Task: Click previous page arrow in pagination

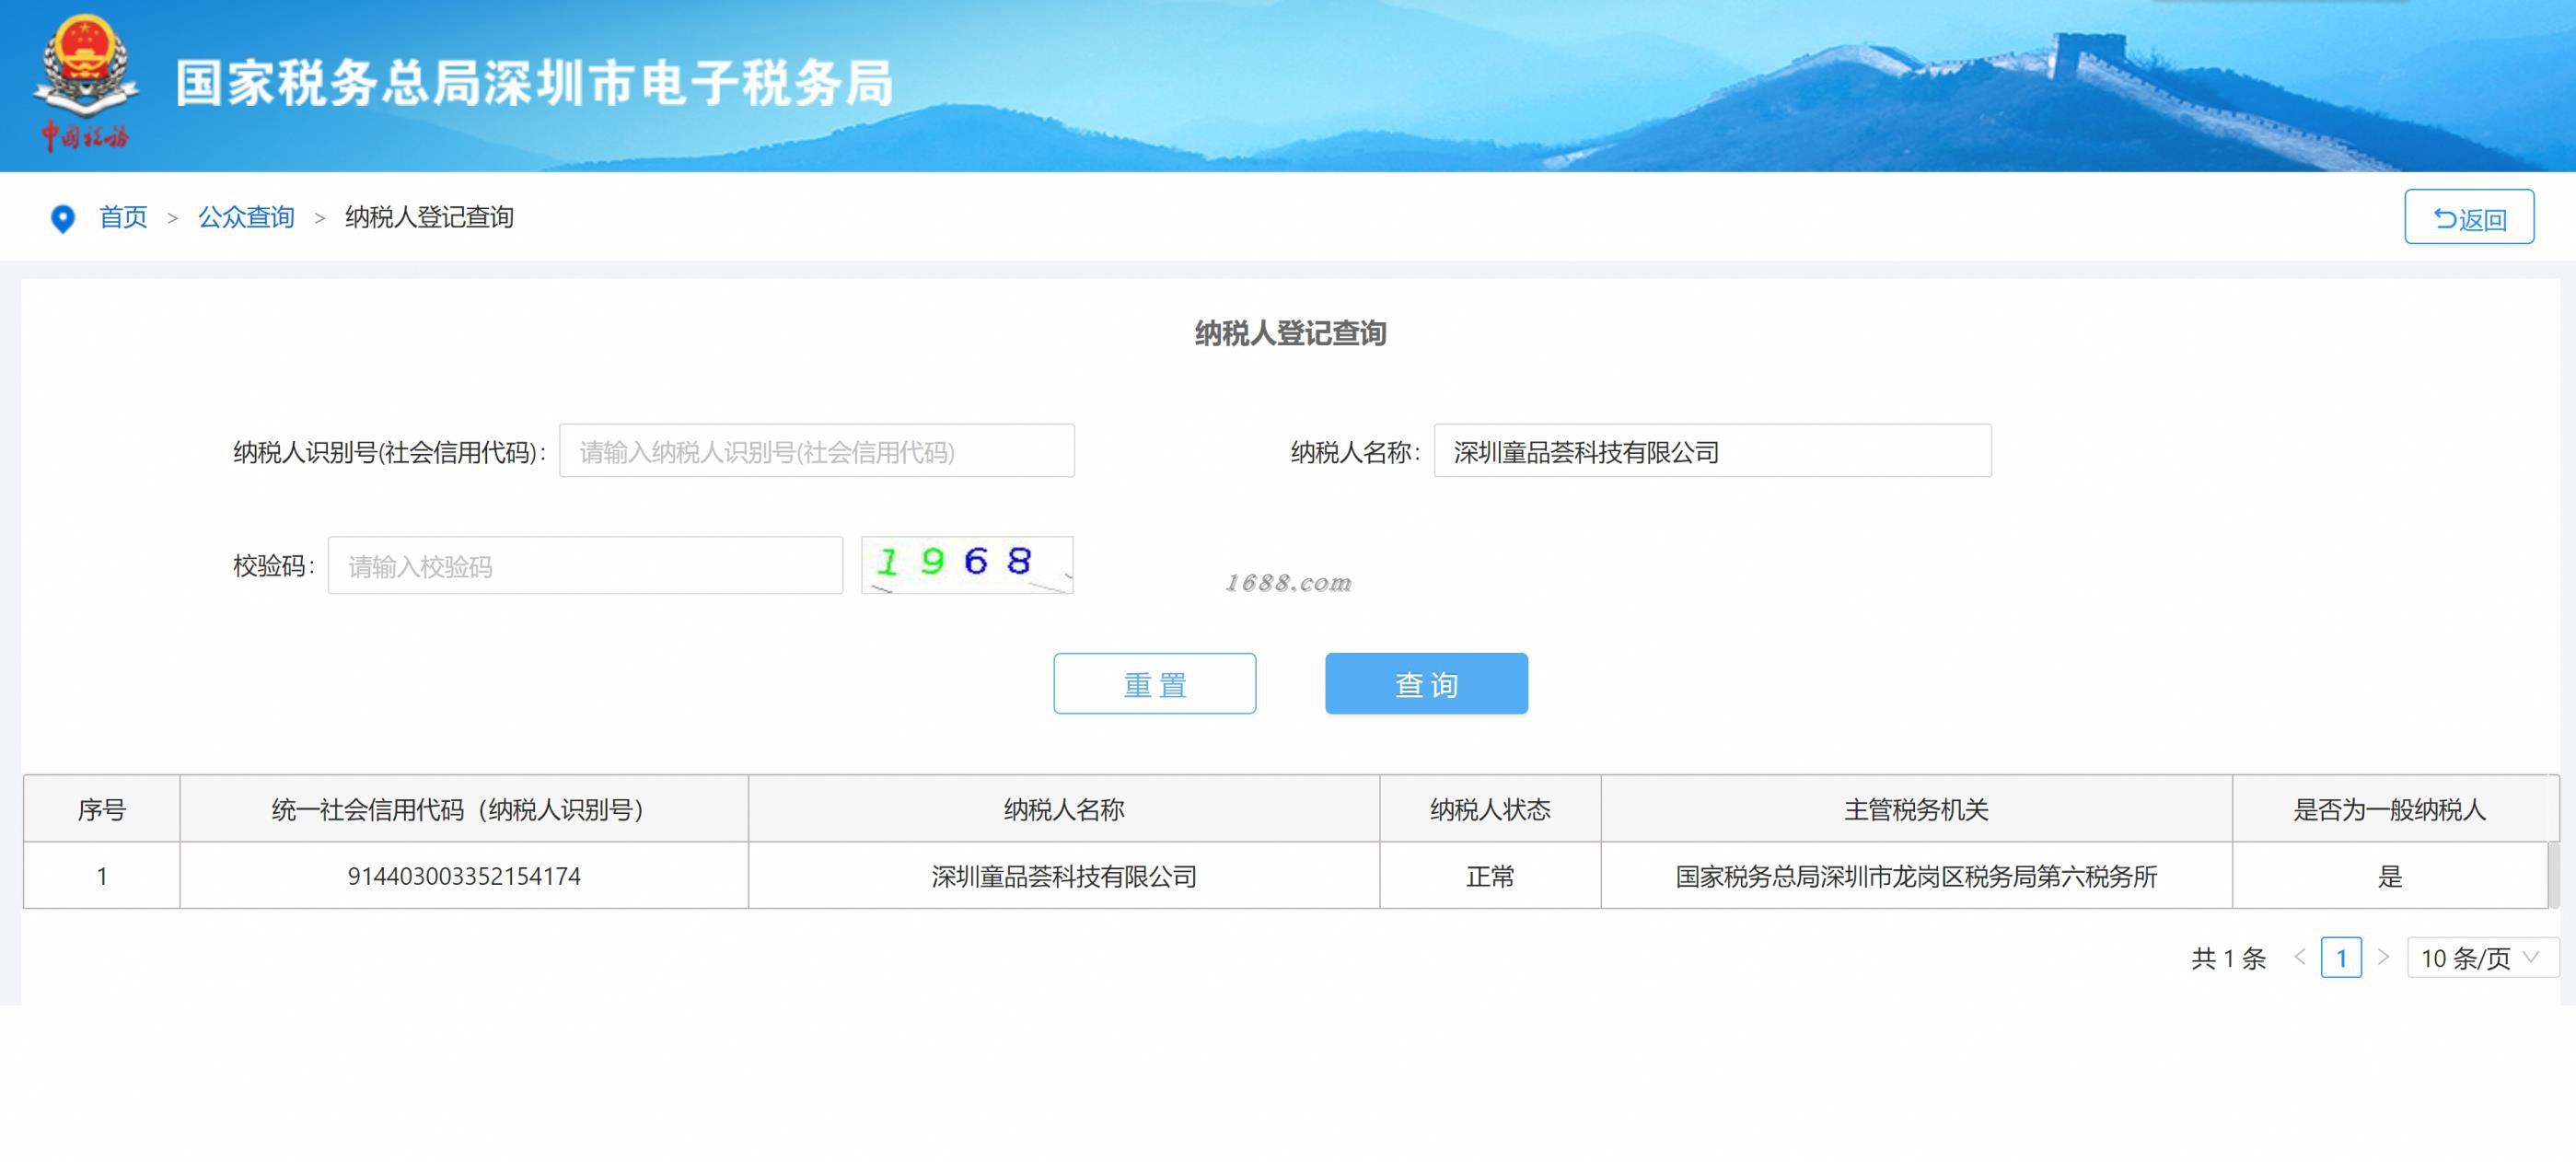Action: (2300, 957)
